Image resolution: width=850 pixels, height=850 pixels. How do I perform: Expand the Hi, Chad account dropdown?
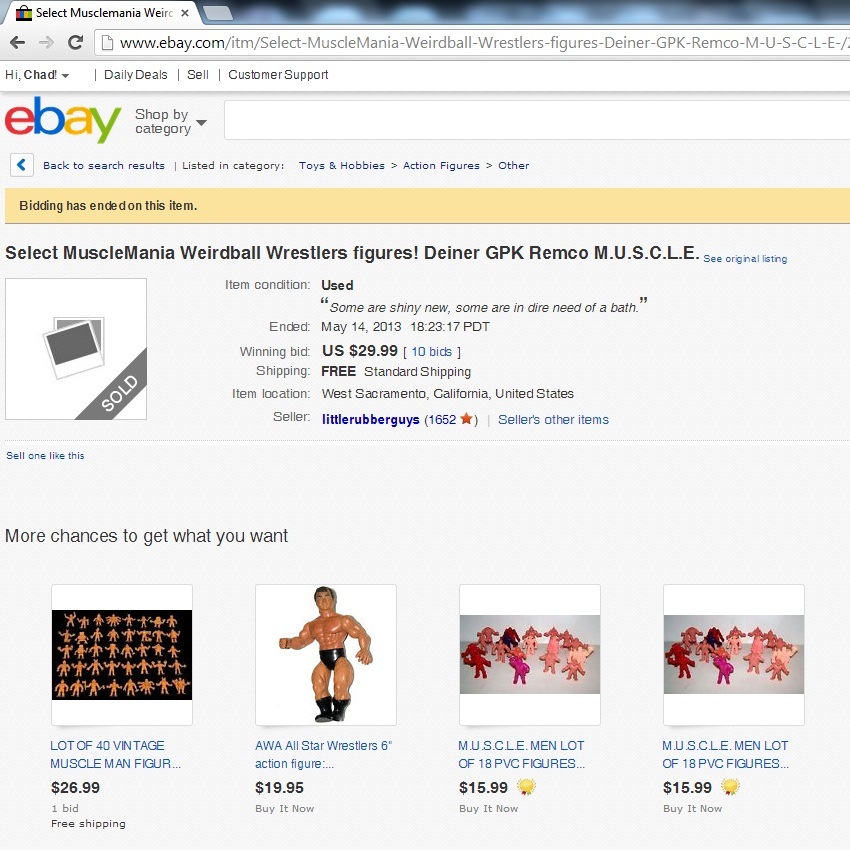pyautogui.click(x=37, y=75)
